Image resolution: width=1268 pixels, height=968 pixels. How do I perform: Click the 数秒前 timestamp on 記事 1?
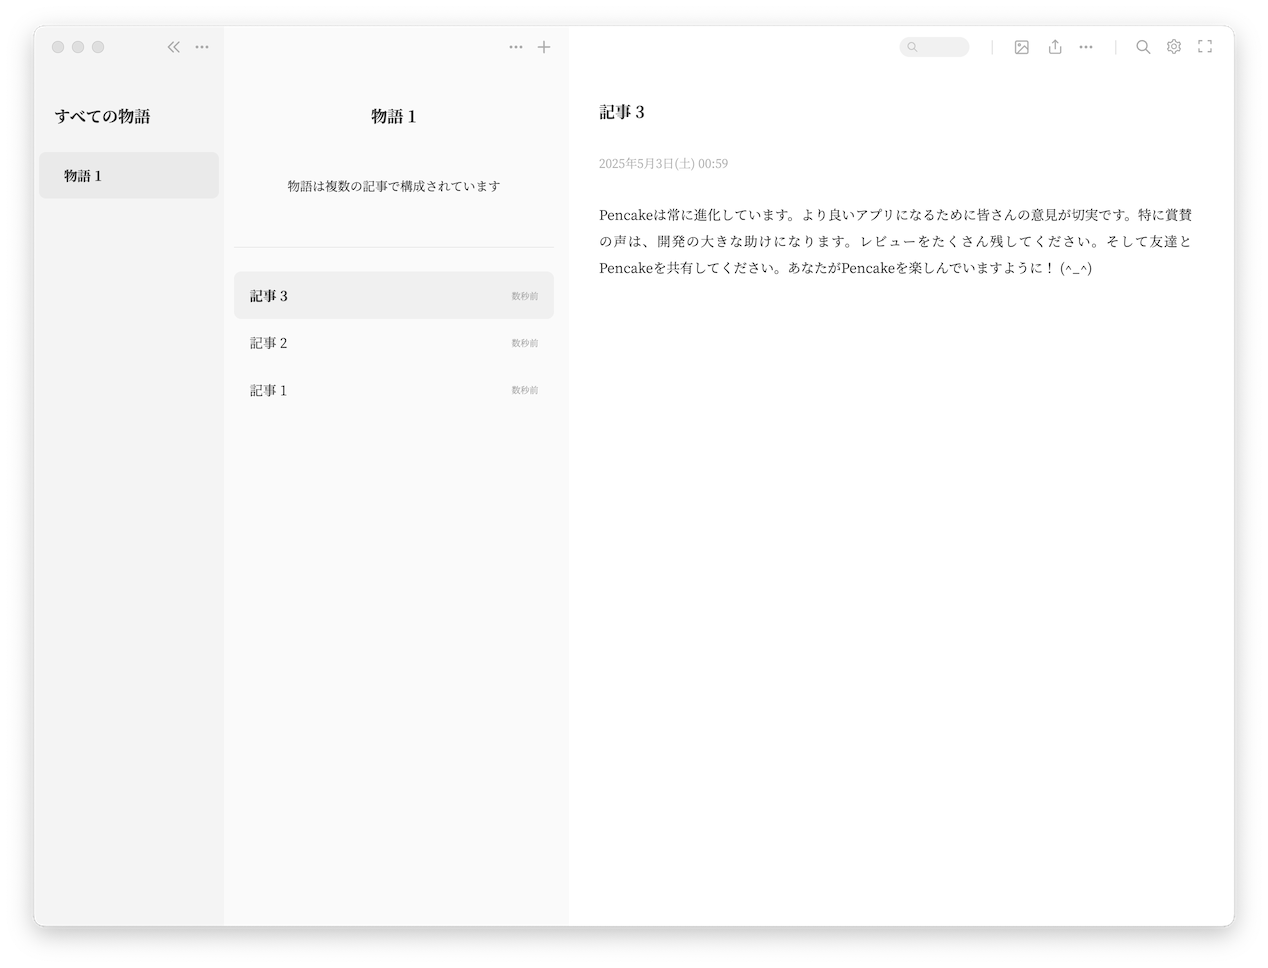[525, 390]
